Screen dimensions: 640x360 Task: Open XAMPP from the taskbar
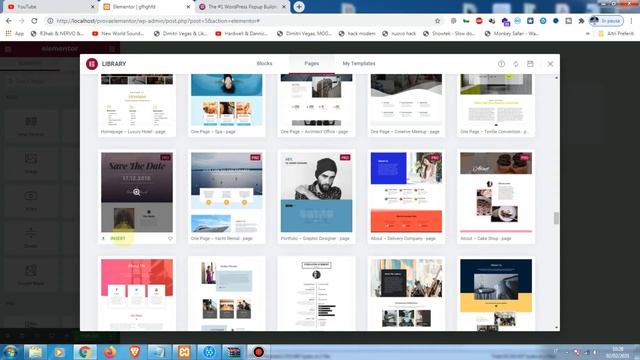pyautogui.click(x=184, y=352)
